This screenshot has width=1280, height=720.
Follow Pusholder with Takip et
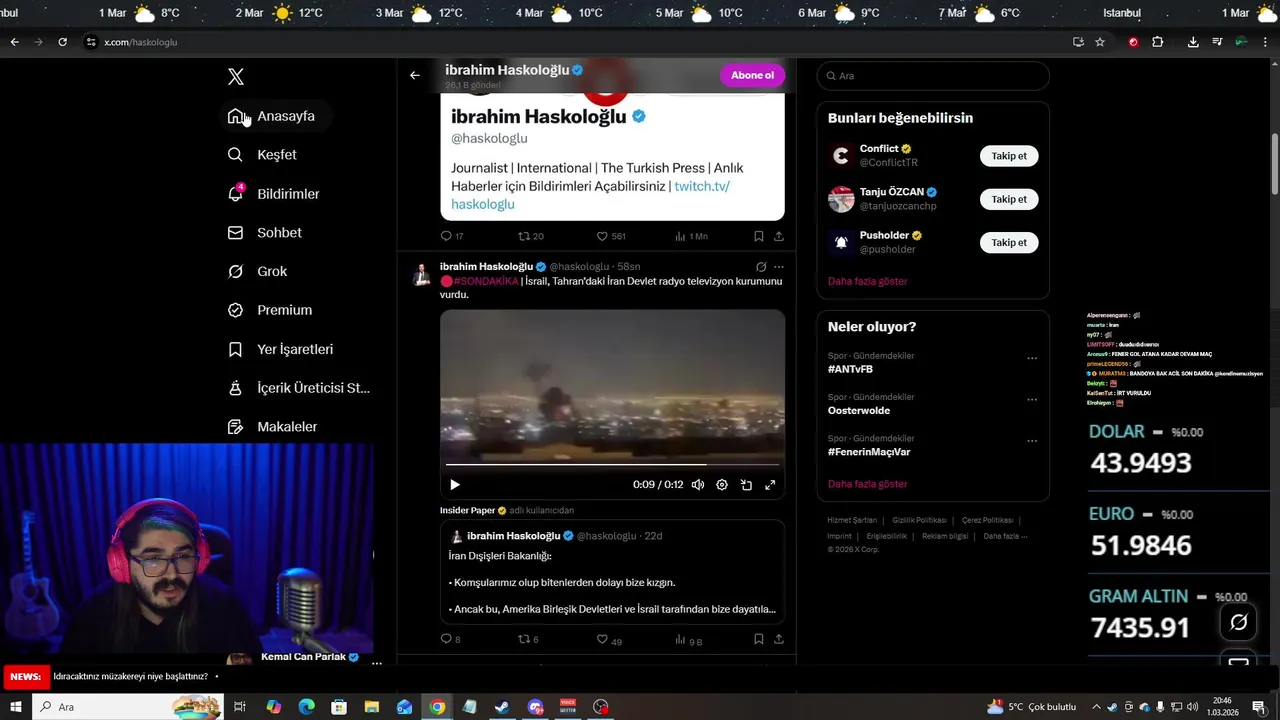pyautogui.click(x=1009, y=242)
